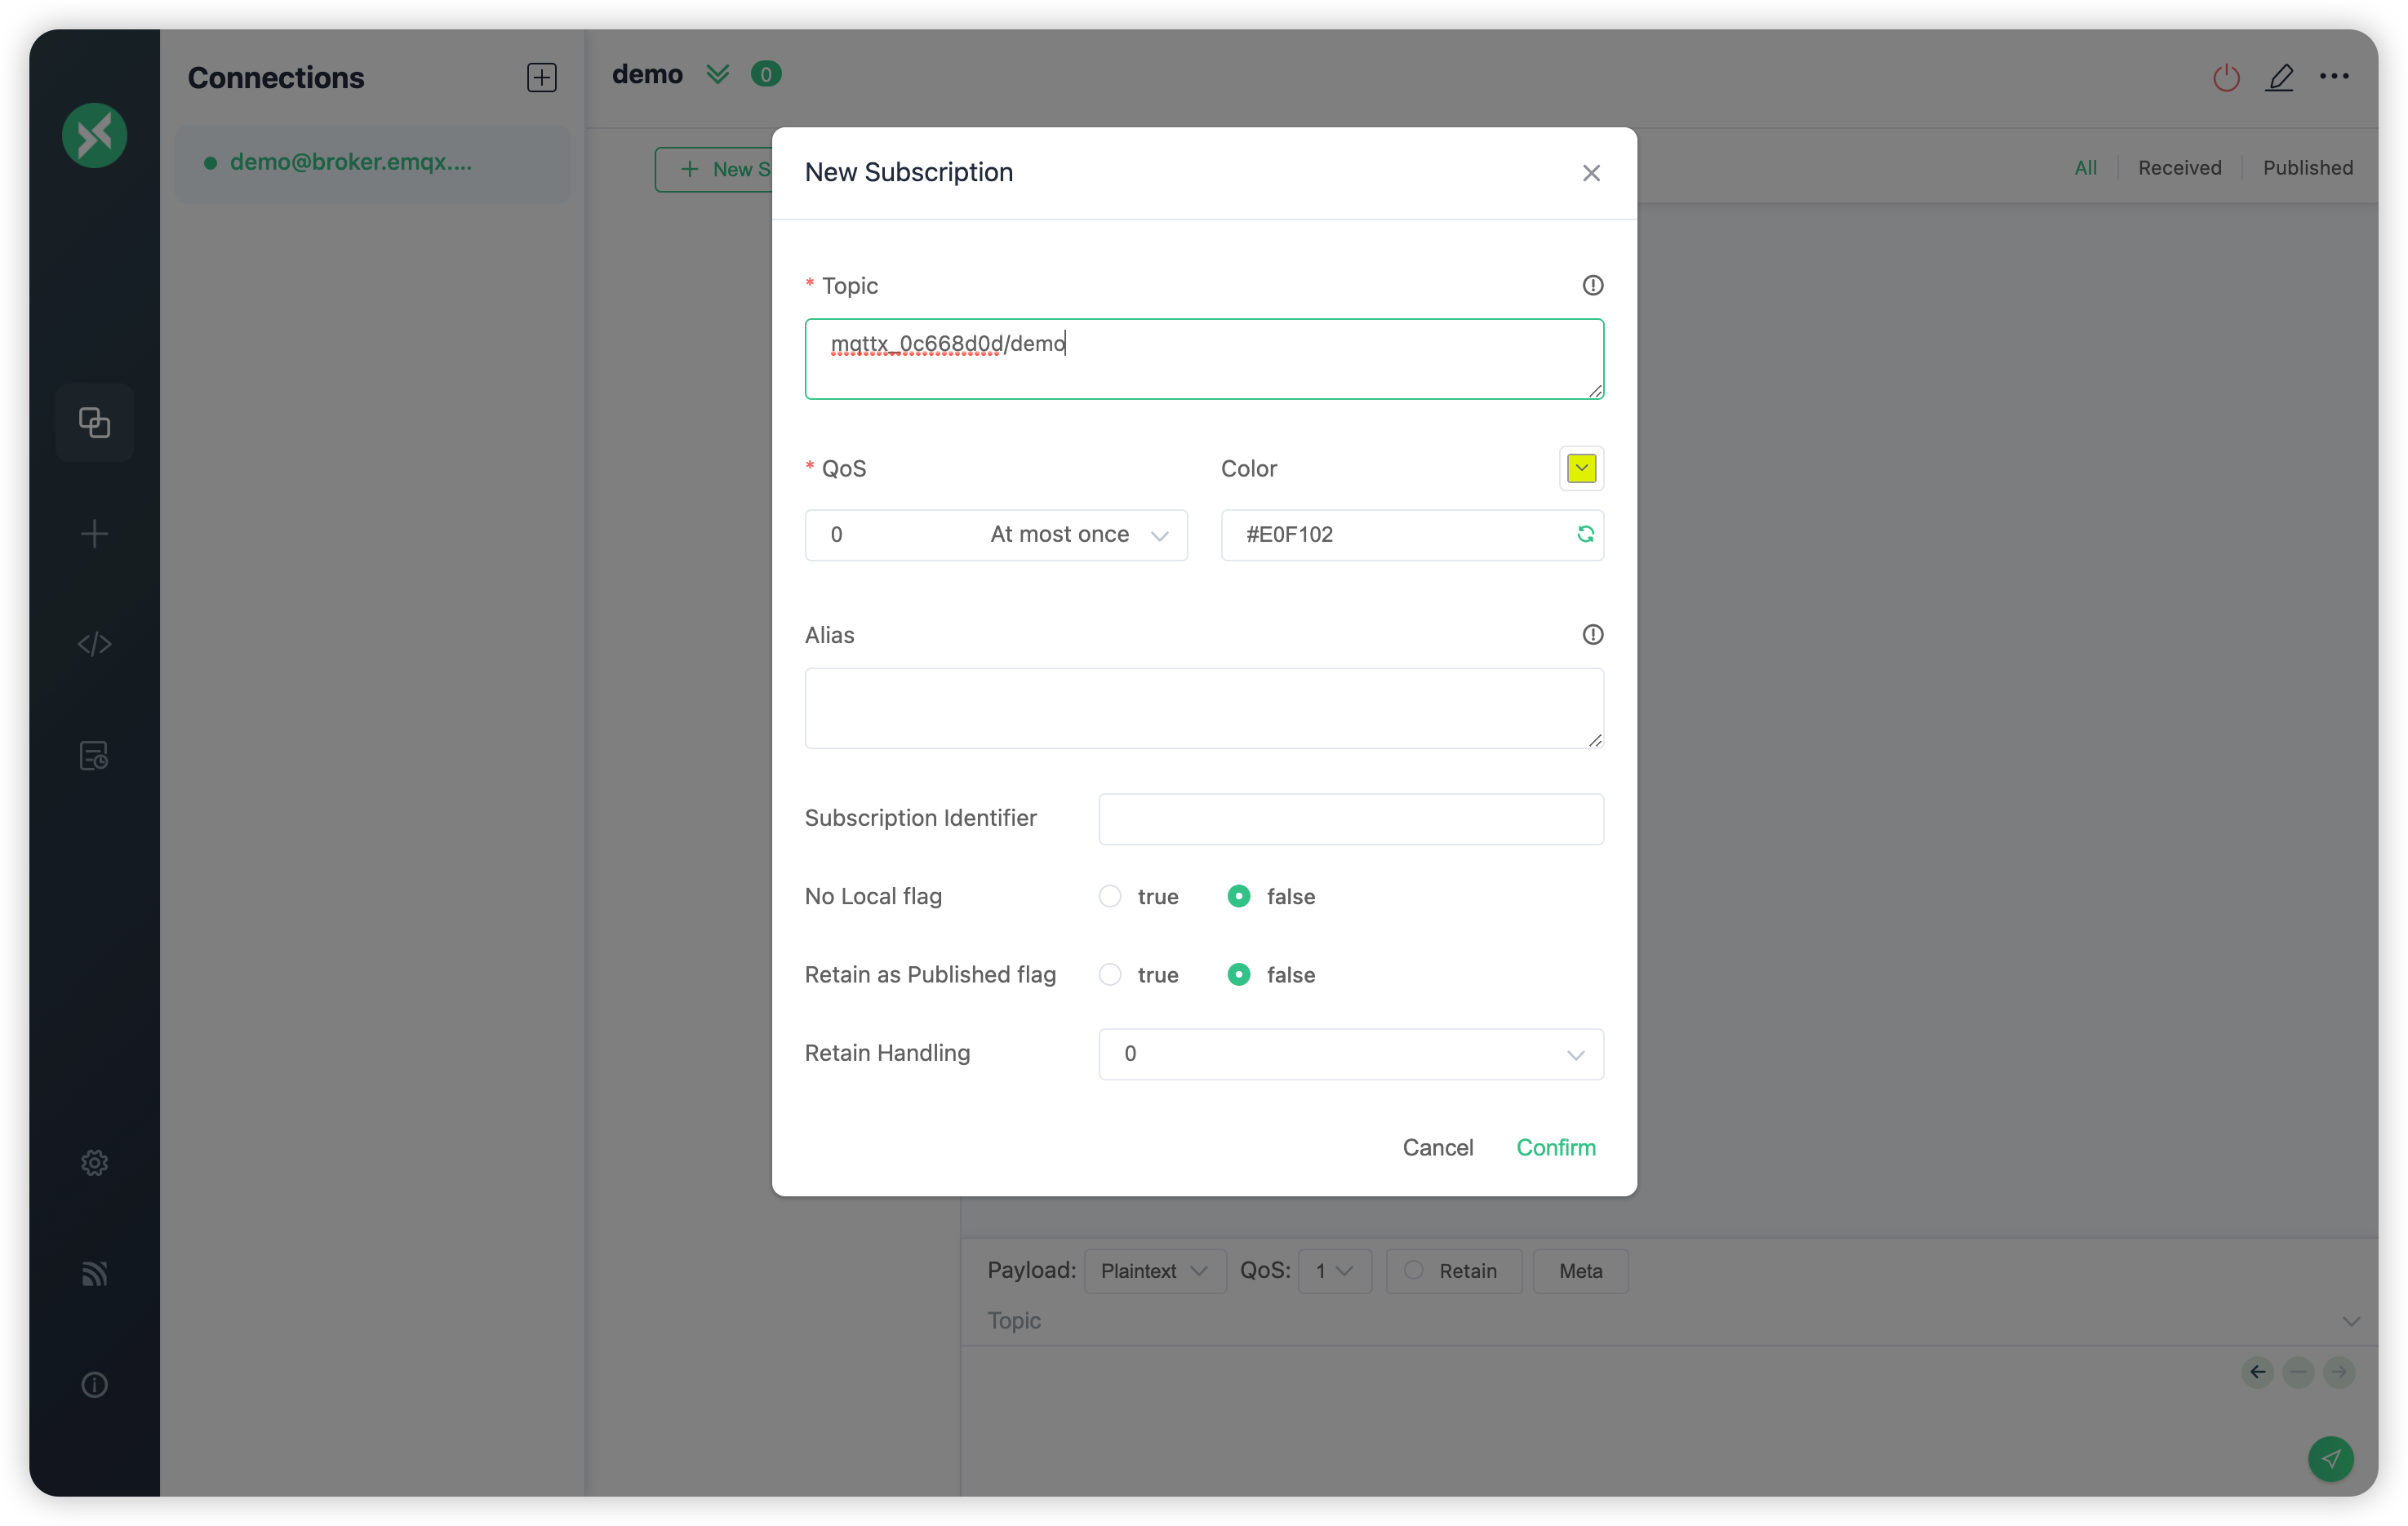The width and height of the screenshot is (2408, 1526).
Task: Click the yellow color swatch for subscription
Action: pos(1578,468)
